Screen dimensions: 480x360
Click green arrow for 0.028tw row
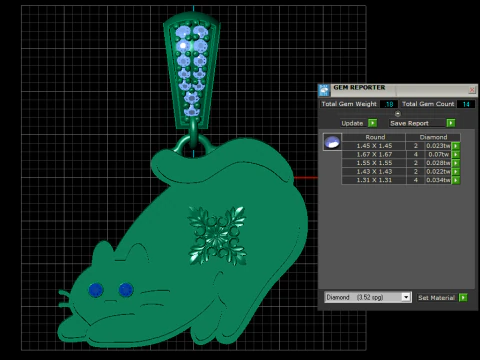(456, 163)
